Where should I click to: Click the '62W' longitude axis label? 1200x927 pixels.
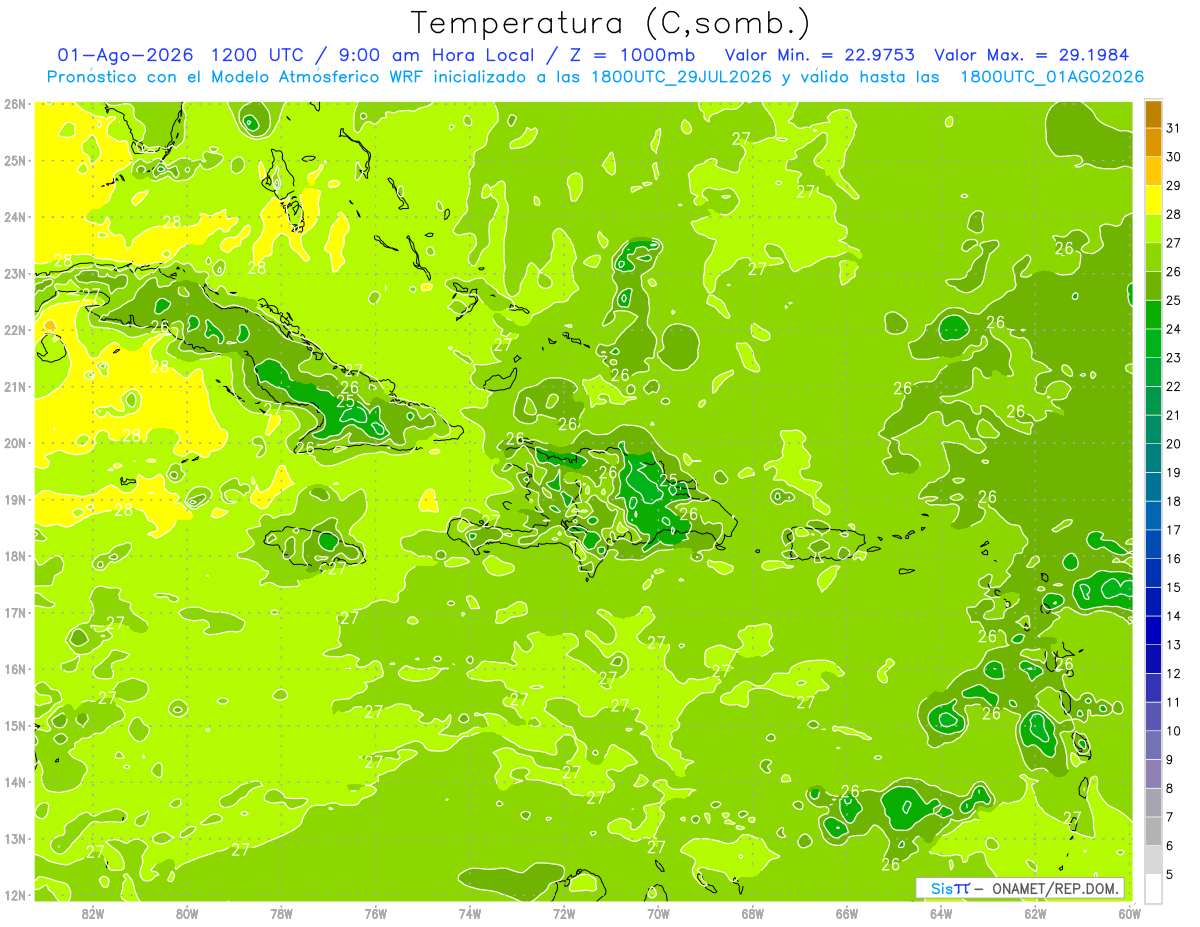[1035, 914]
